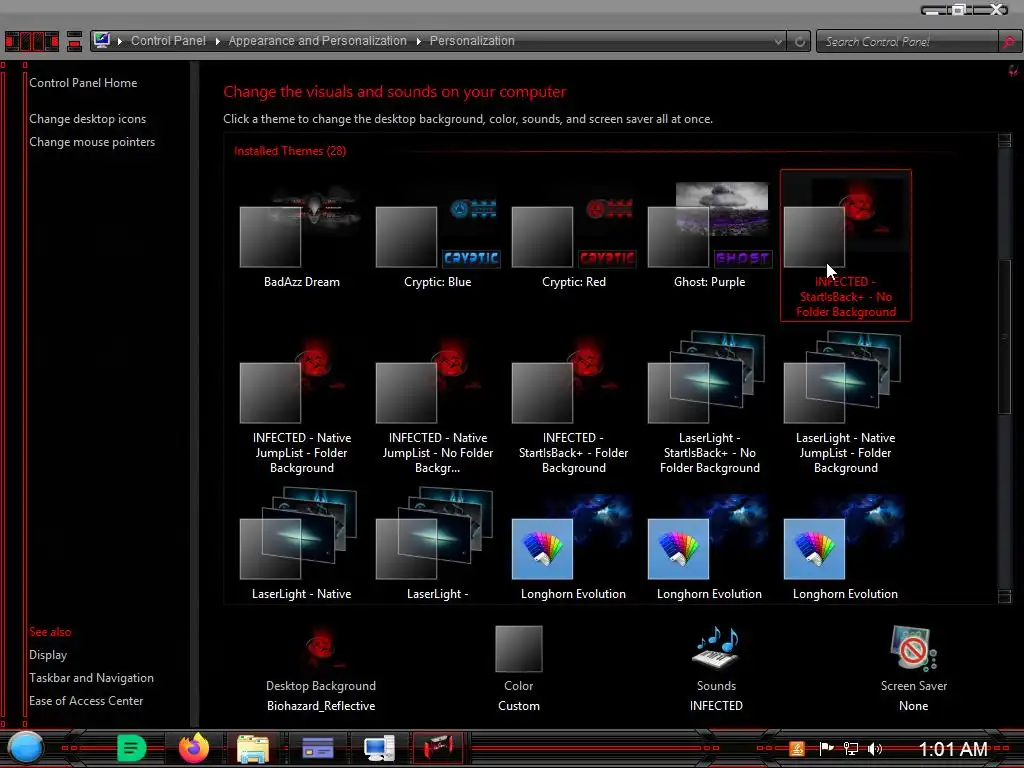Screen dimensions: 1024x768
Task: Click the theme list scrollbar thumb
Action: [x=1004, y=336]
